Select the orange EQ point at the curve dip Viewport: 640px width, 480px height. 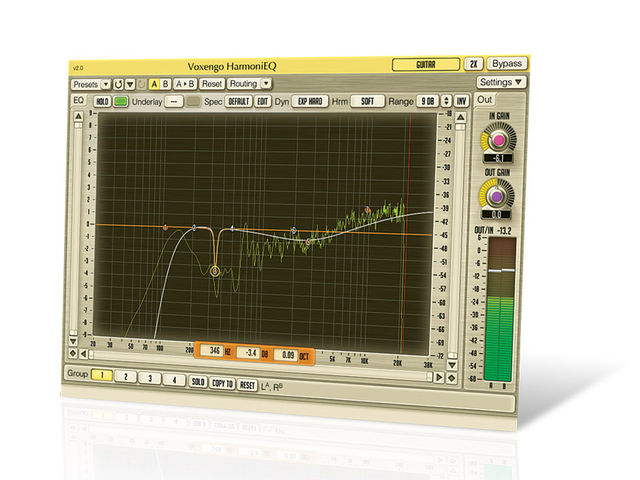(308, 242)
